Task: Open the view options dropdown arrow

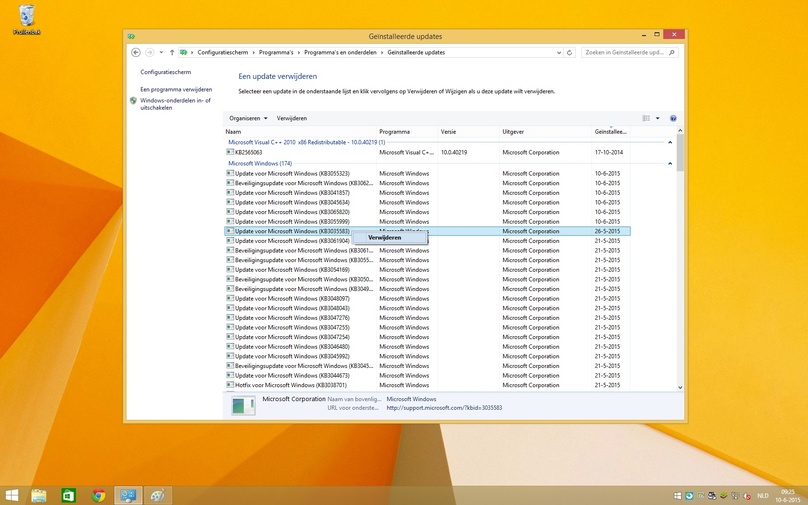Action: point(658,119)
